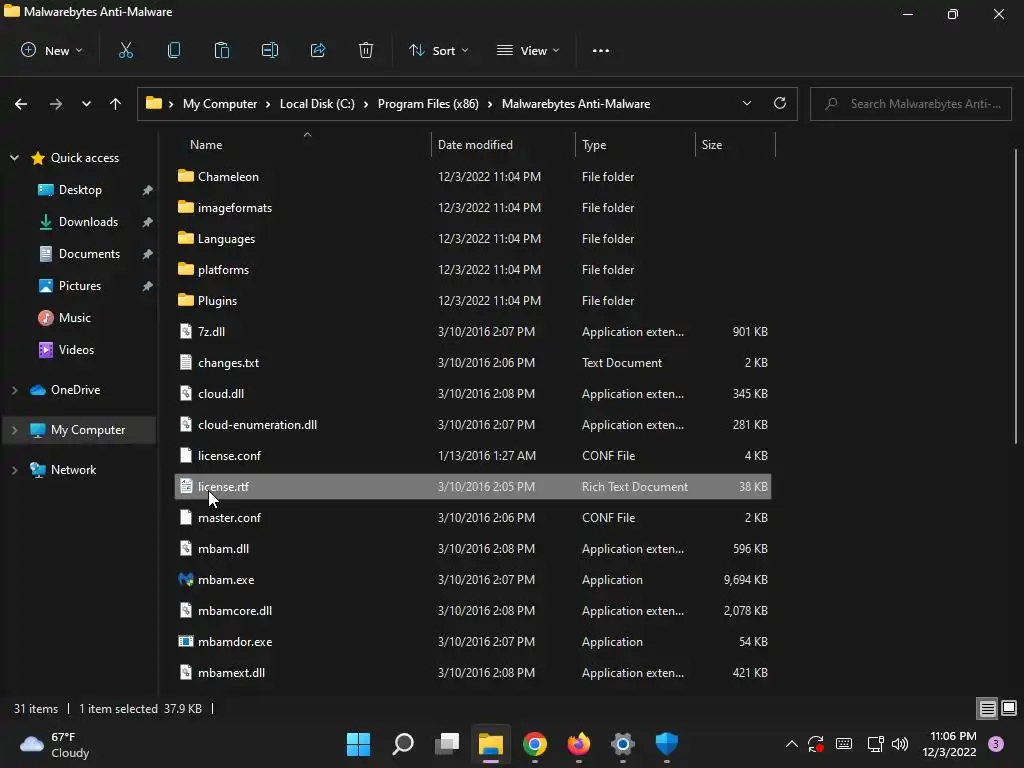This screenshot has width=1024, height=768.
Task: Click the Cut scissors icon
Action: pyautogui.click(x=125, y=50)
